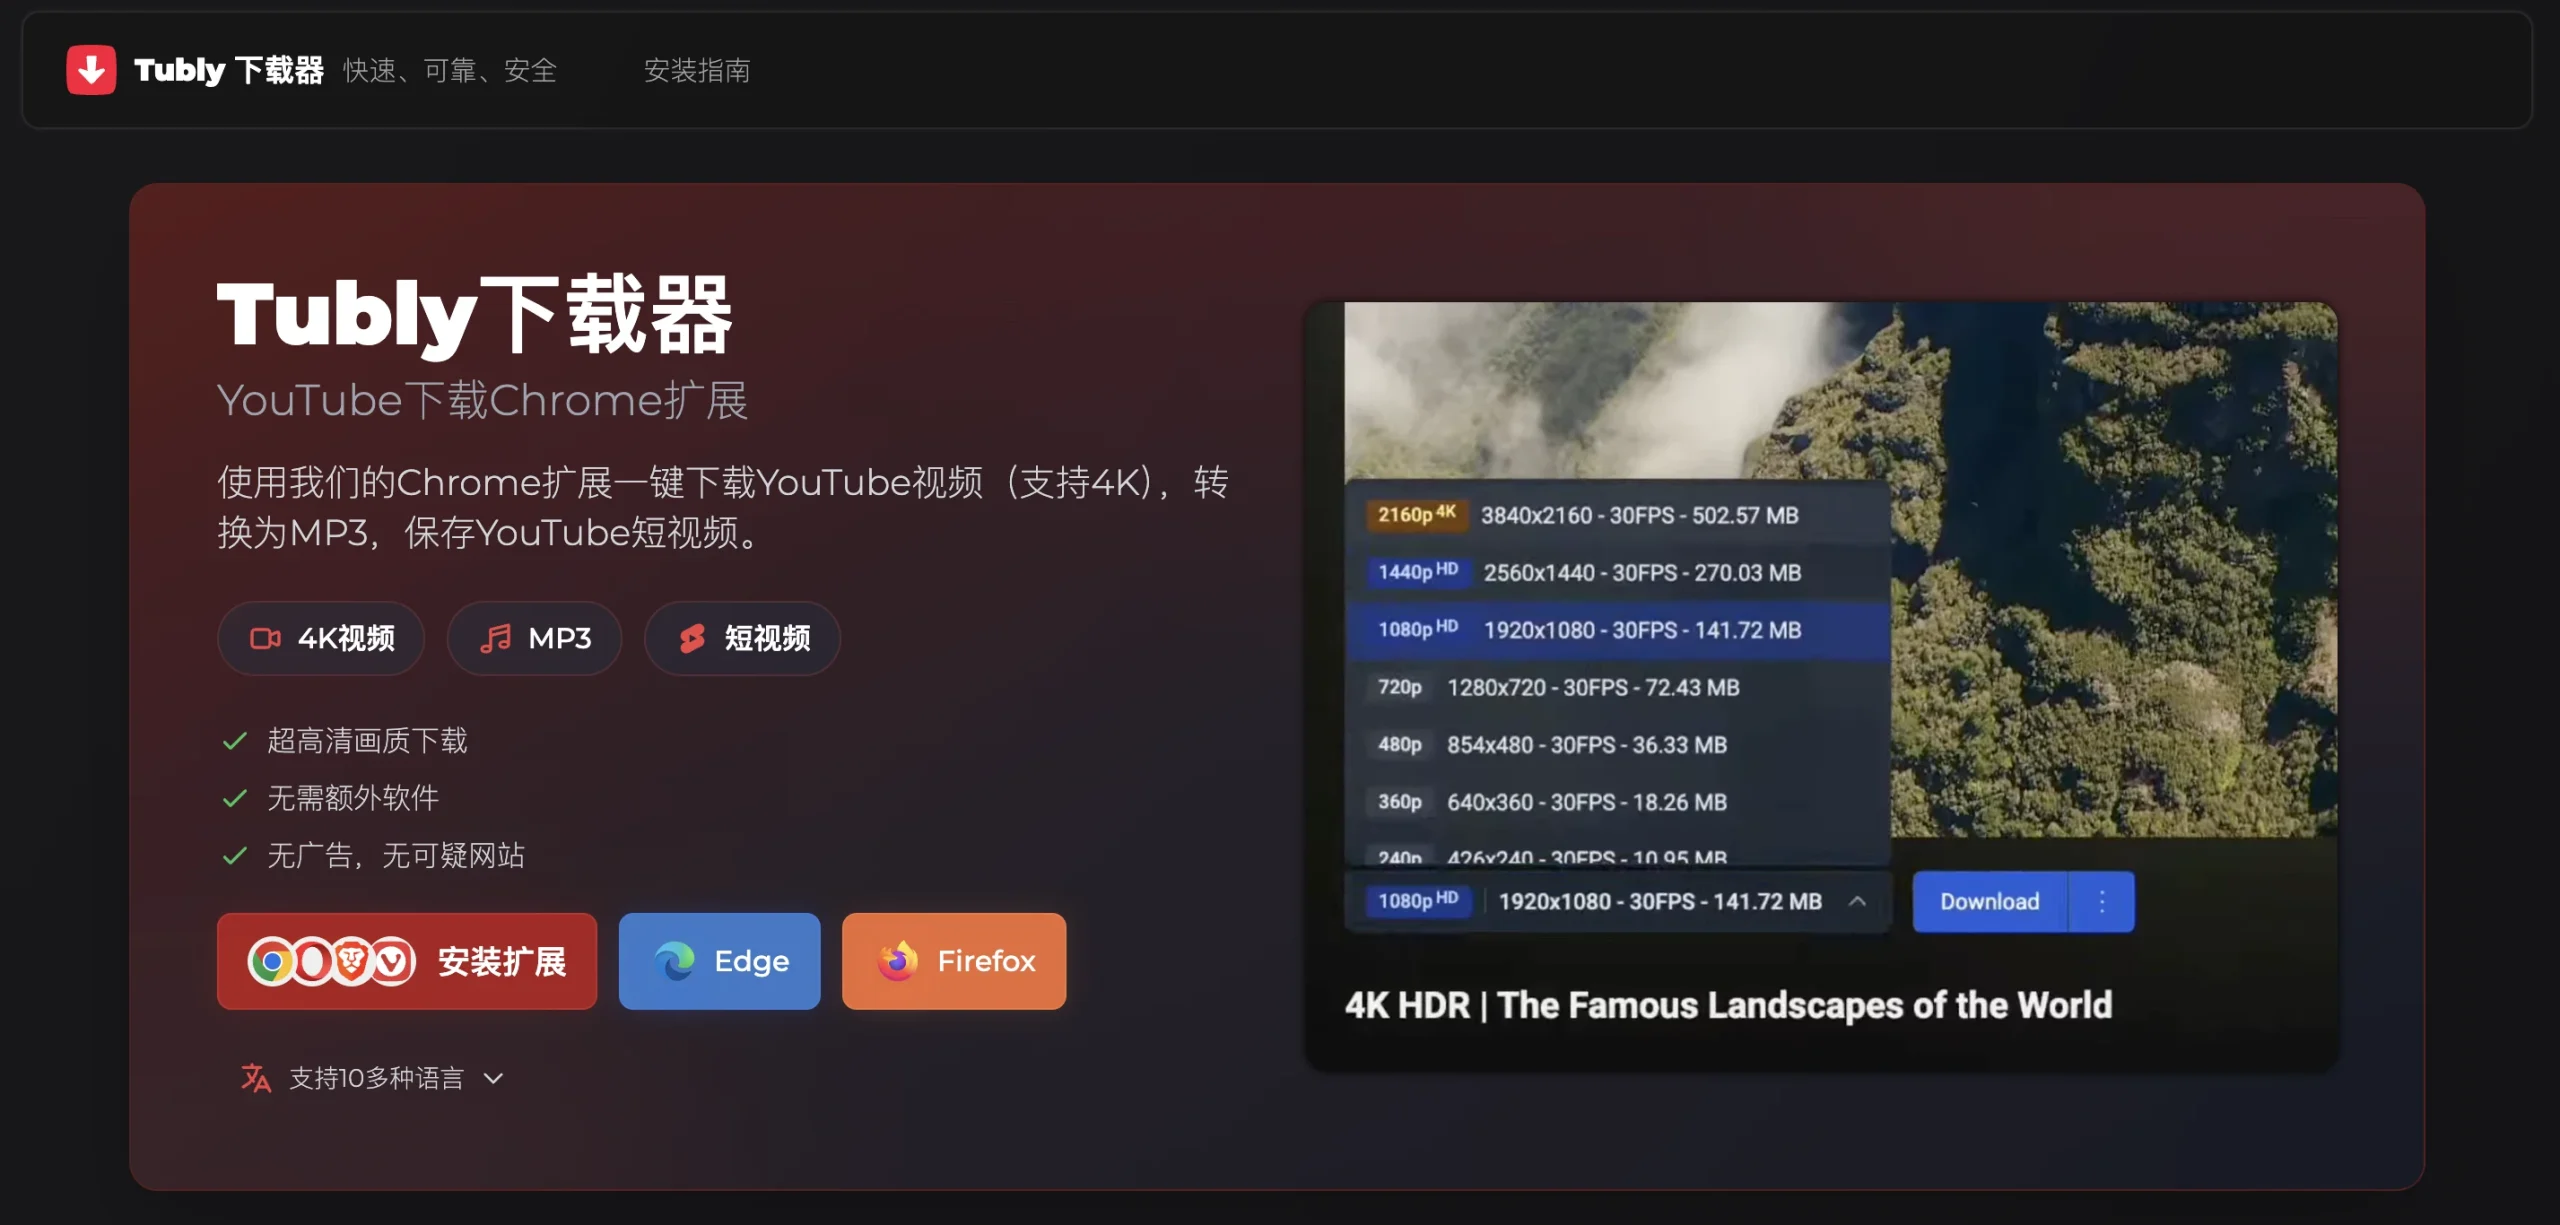This screenshot has width=2560, height=1225.
Task: Click the 1440p HD blue badge
Action: (1417, 572)
